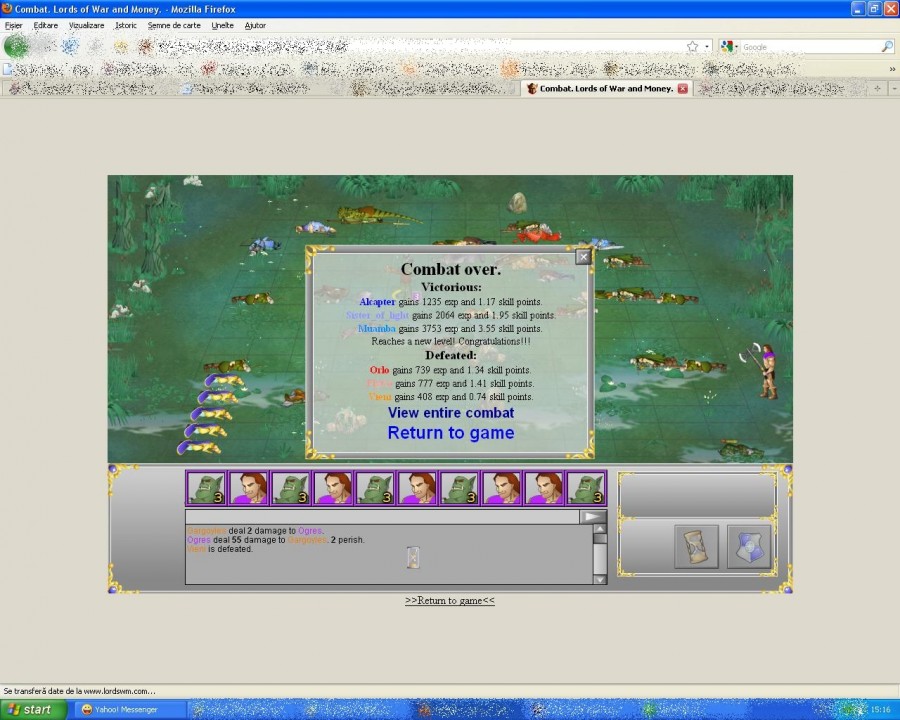This screenshot has height=720, width=900.
Task: Click View entire combat link
Action: click(451, 413)
